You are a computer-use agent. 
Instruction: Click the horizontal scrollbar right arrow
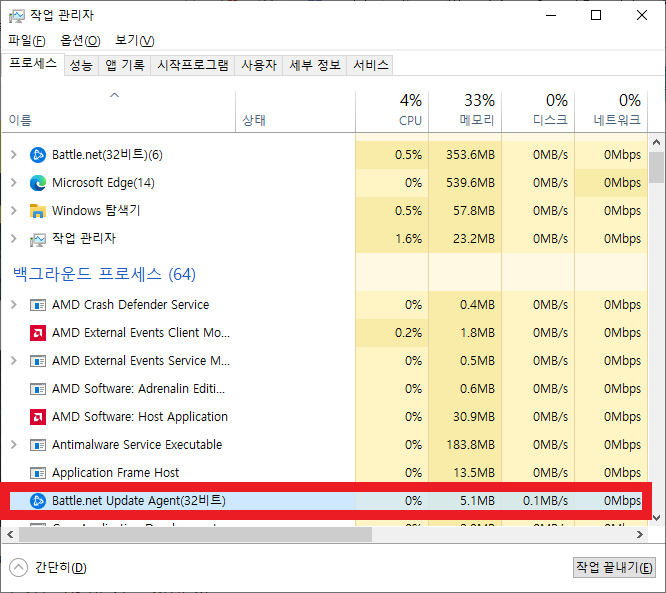640,534
